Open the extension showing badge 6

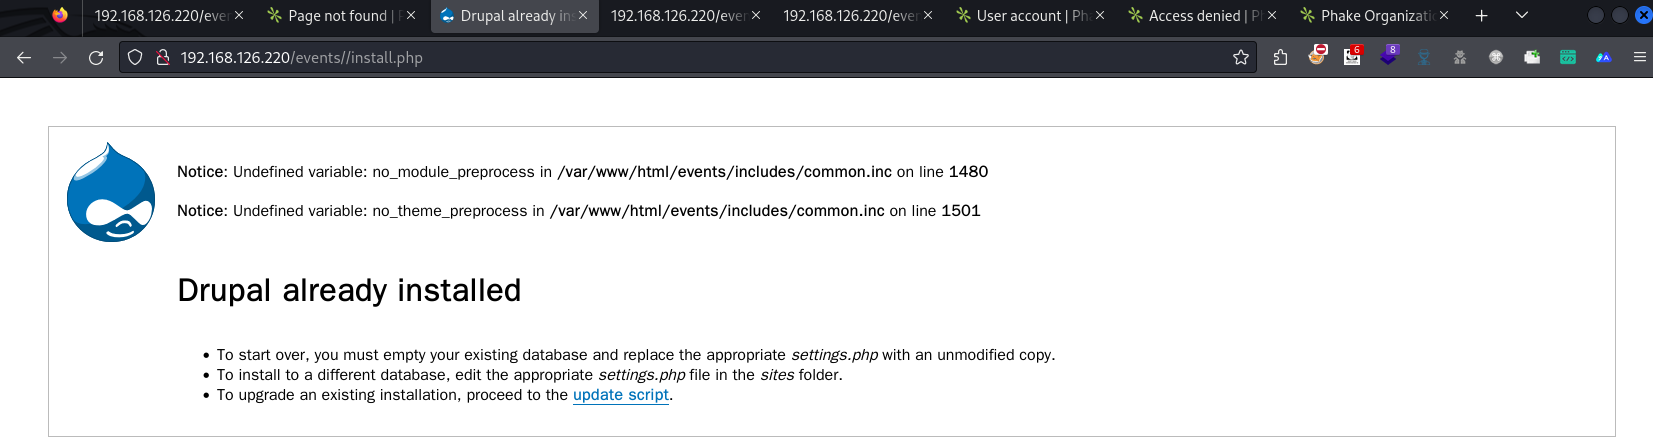click(x=1352, y=56)
